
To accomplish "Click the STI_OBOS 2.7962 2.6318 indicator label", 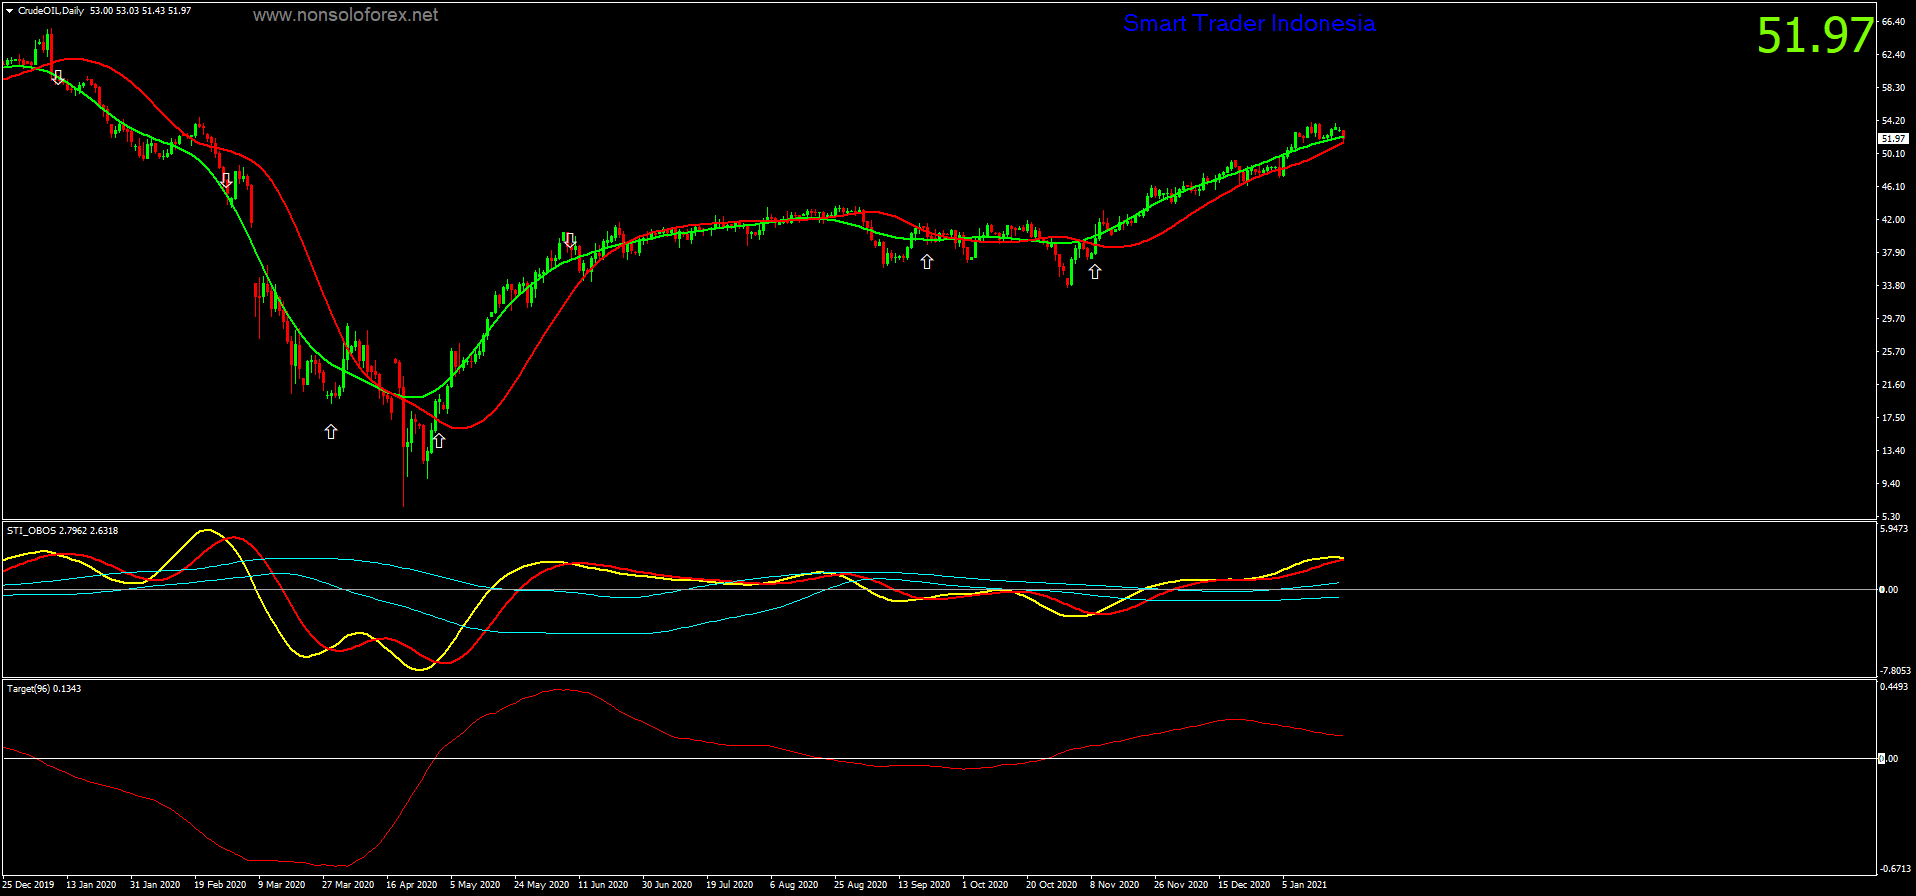I will pyautogui.click(x=62, y=530).
